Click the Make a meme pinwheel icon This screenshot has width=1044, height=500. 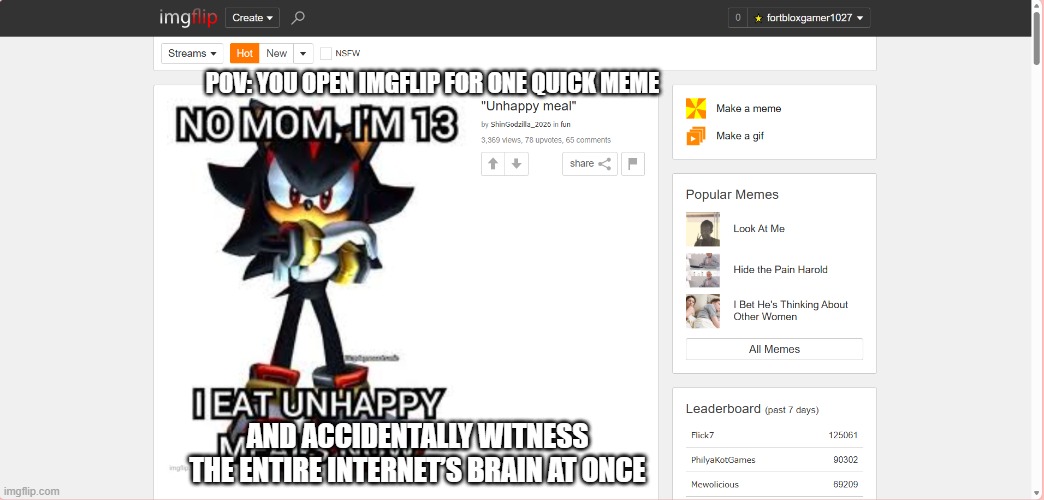(x=696, y=109)
